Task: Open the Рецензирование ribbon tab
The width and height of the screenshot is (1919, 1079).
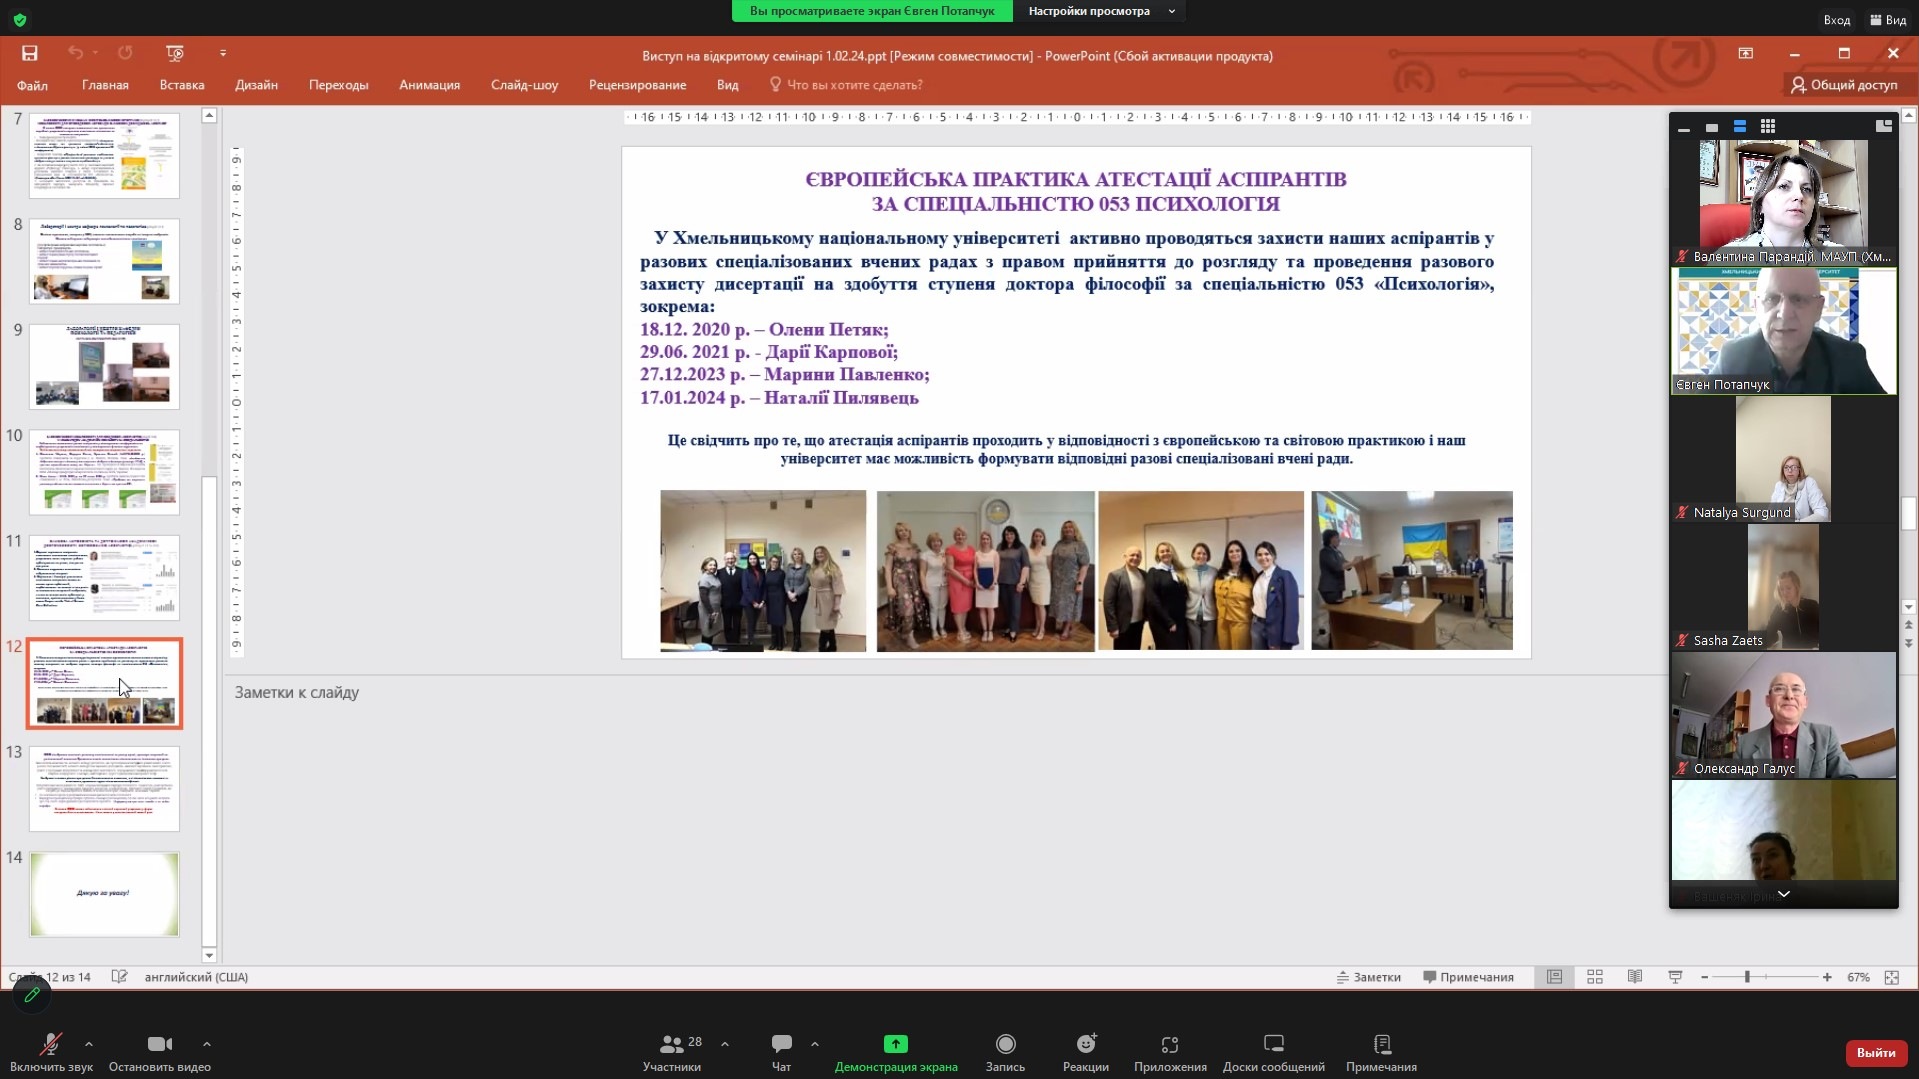Action: pyautogui.click(x=637, y=85)
